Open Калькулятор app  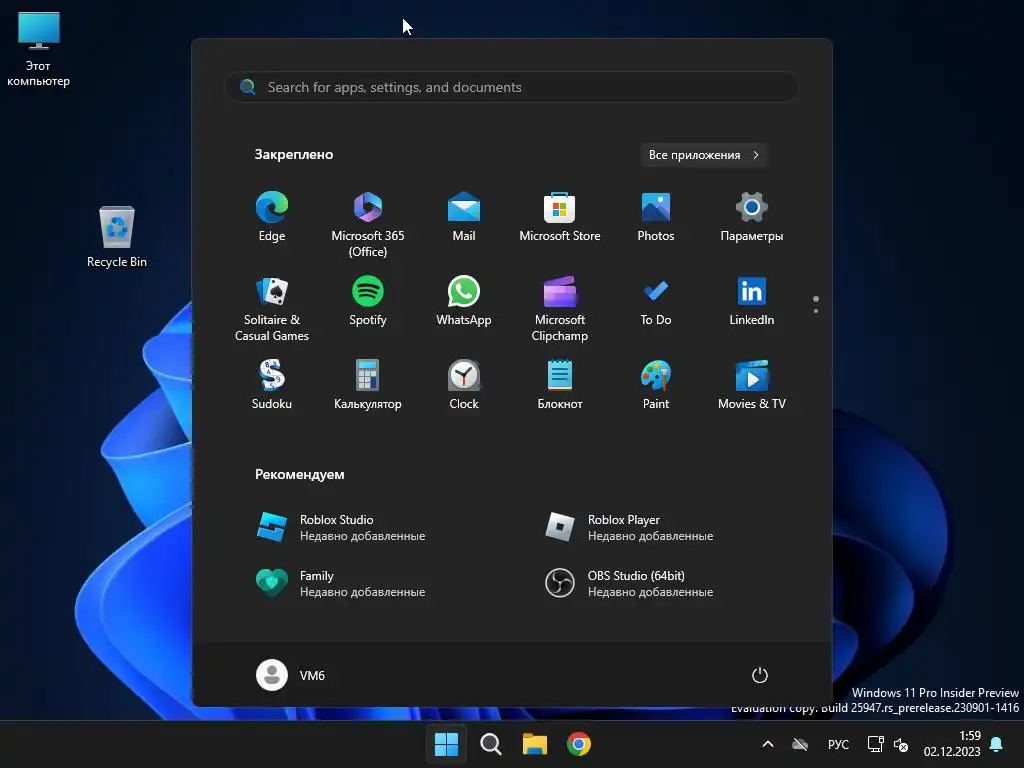[368, 385]
